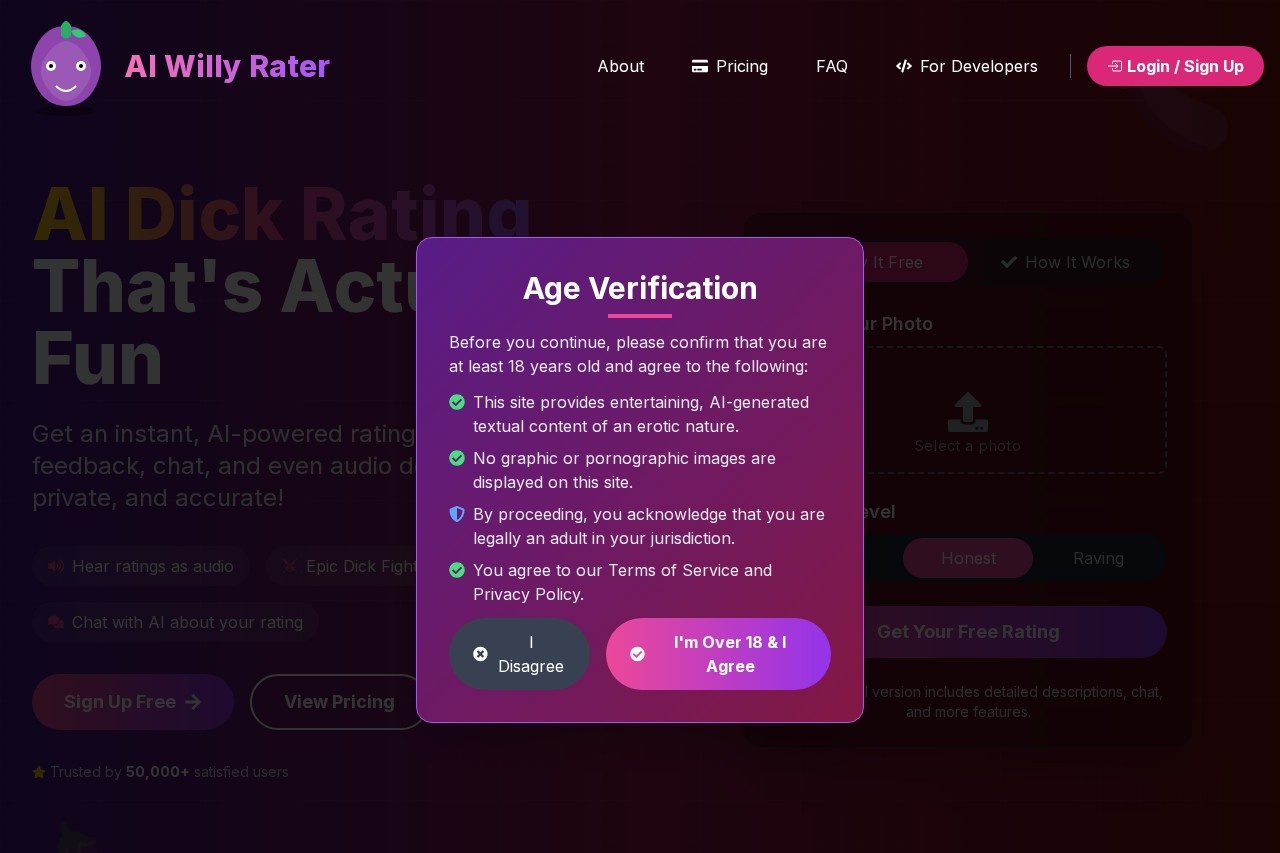Click the upload arrow icon in the photo area
1280x853 pixels.
(967, 411)
